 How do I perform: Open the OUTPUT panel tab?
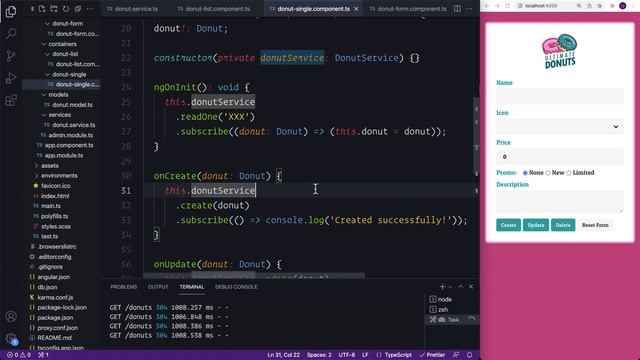pos(158,287)
